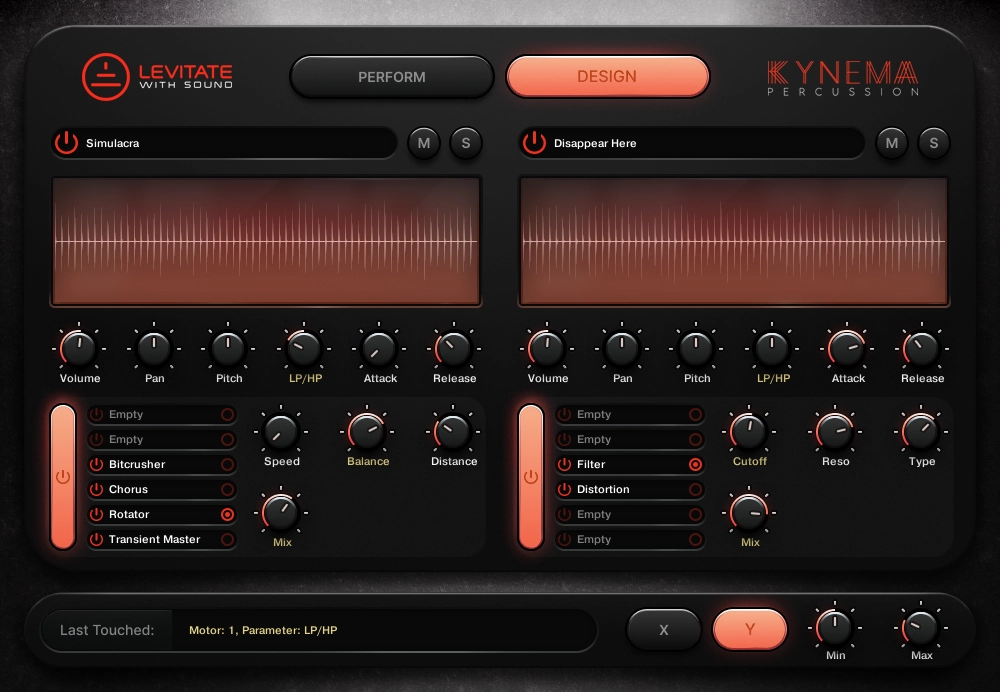1000x692 pixels.
Task: Switch to the DESIGN tab
Action: point(607,77)
